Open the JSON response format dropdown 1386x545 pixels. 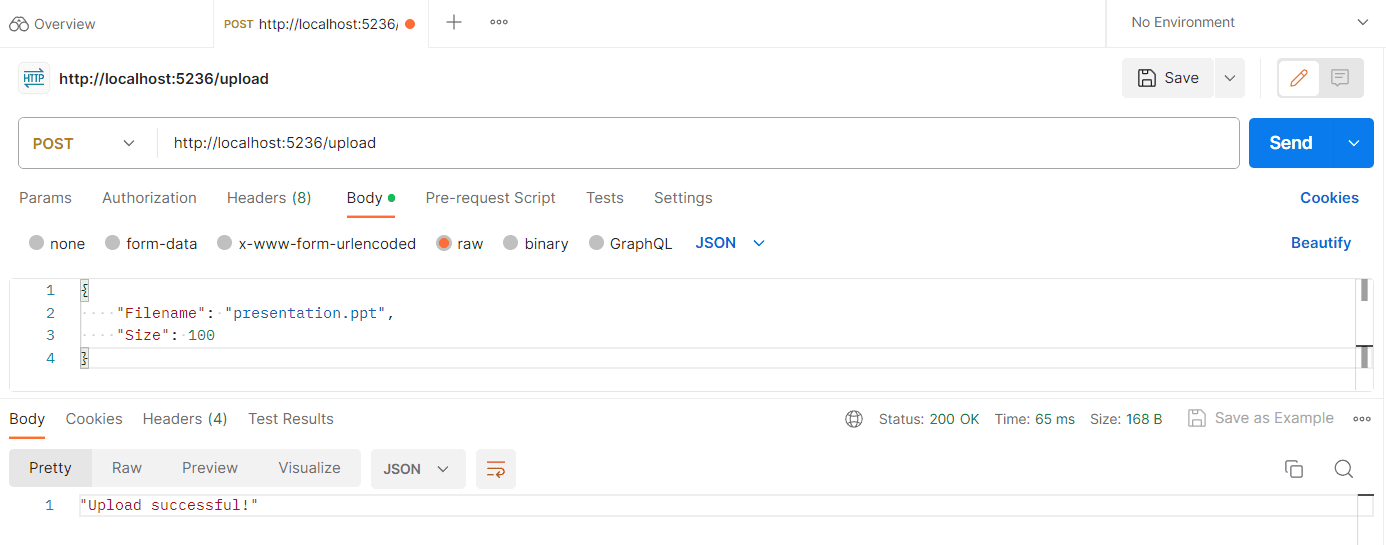pyautogui.click(x=418, y=469)
